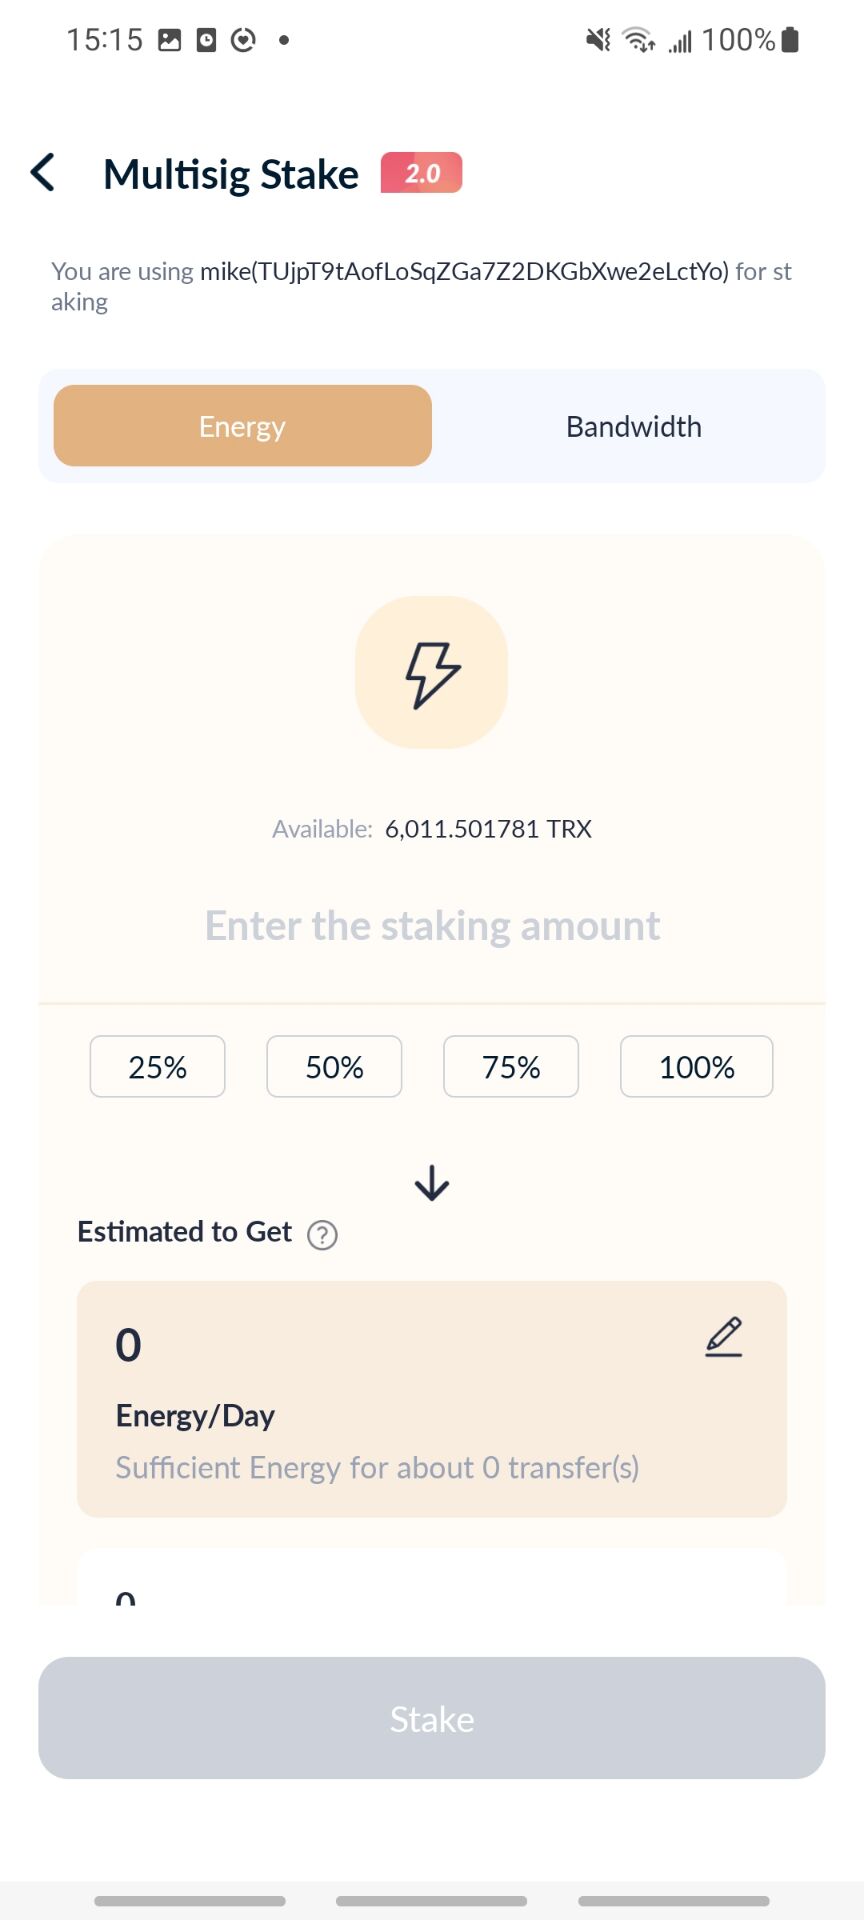
Task: Switch to the Bandwidth tab
Action: 634,426
